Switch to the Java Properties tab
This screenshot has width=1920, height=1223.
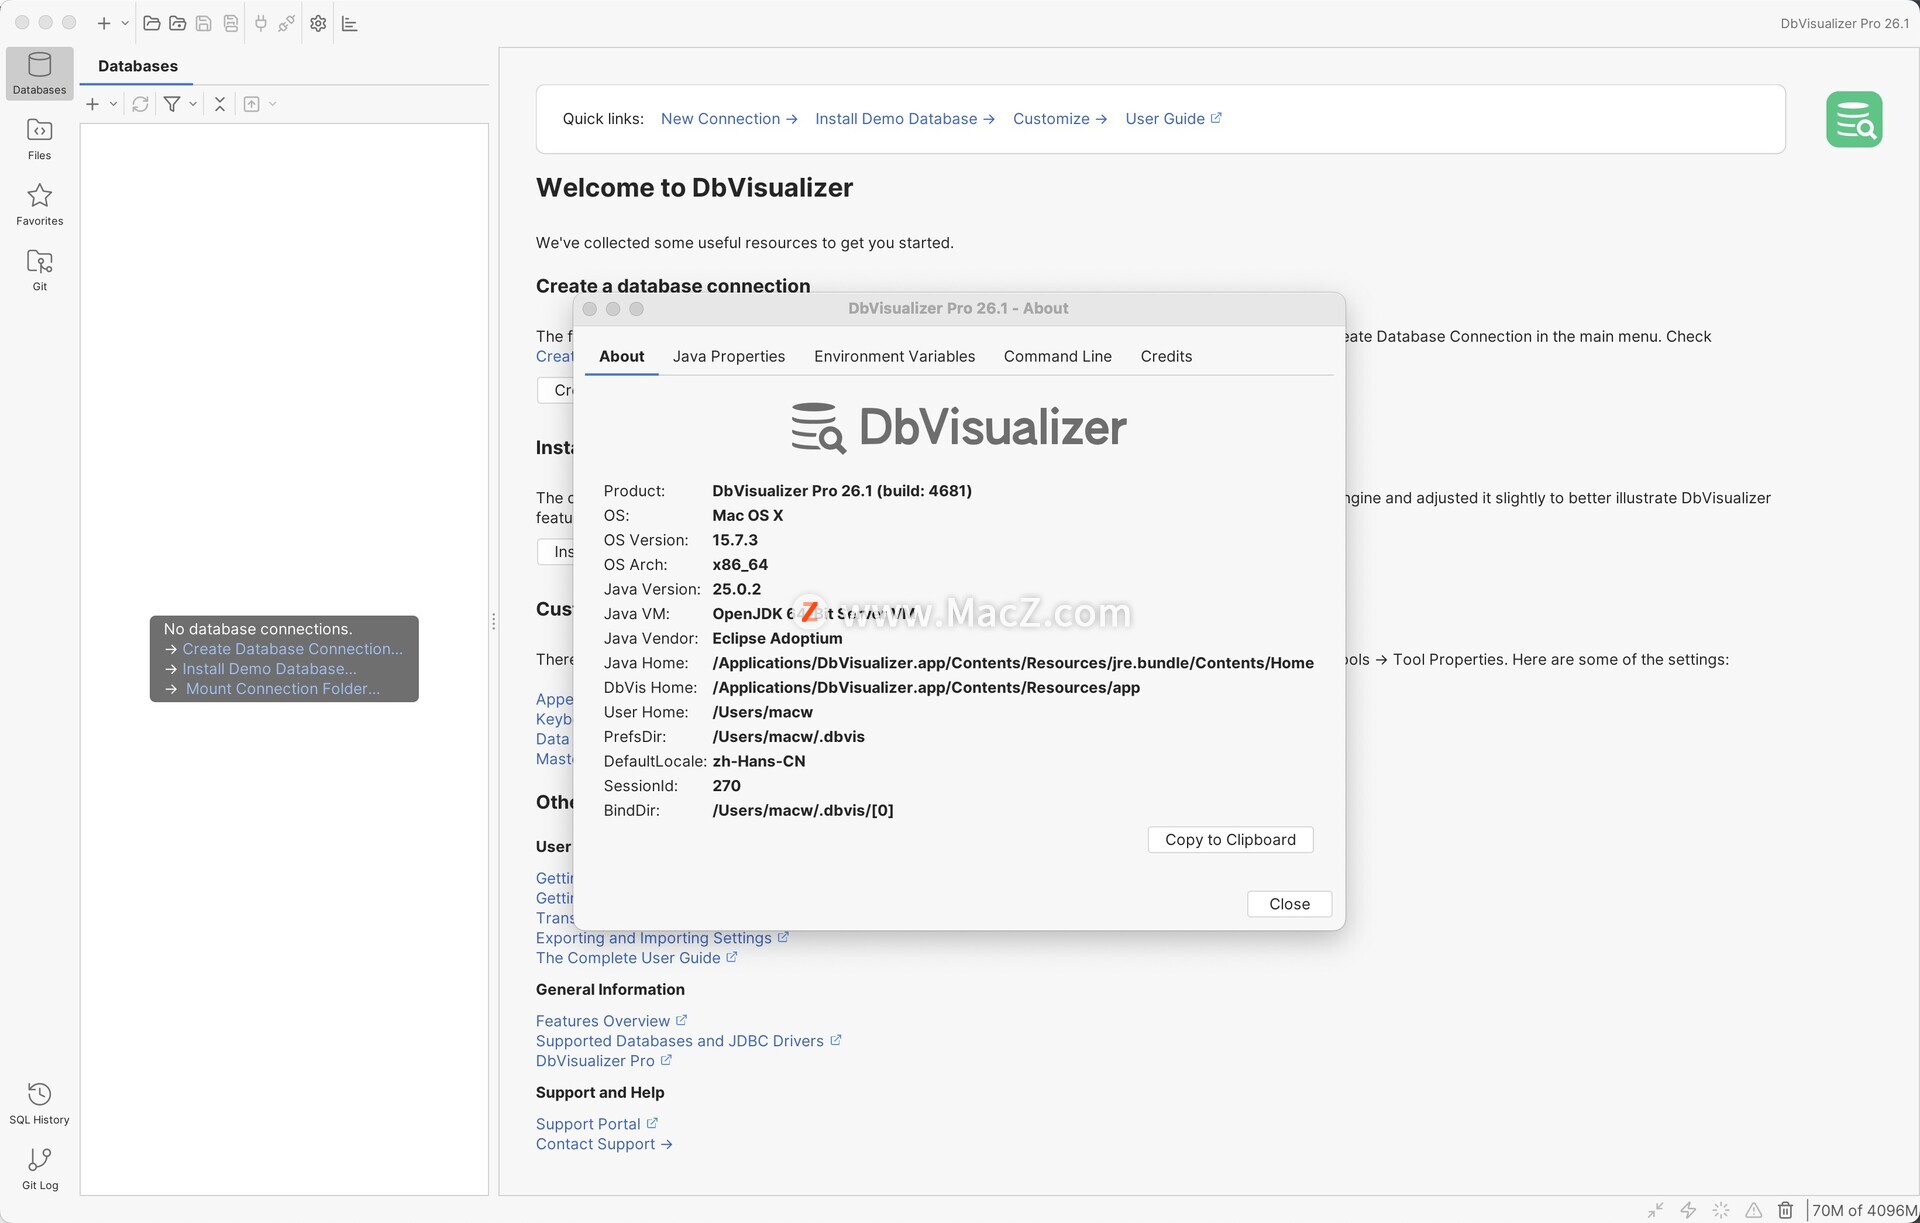(728, 356)
